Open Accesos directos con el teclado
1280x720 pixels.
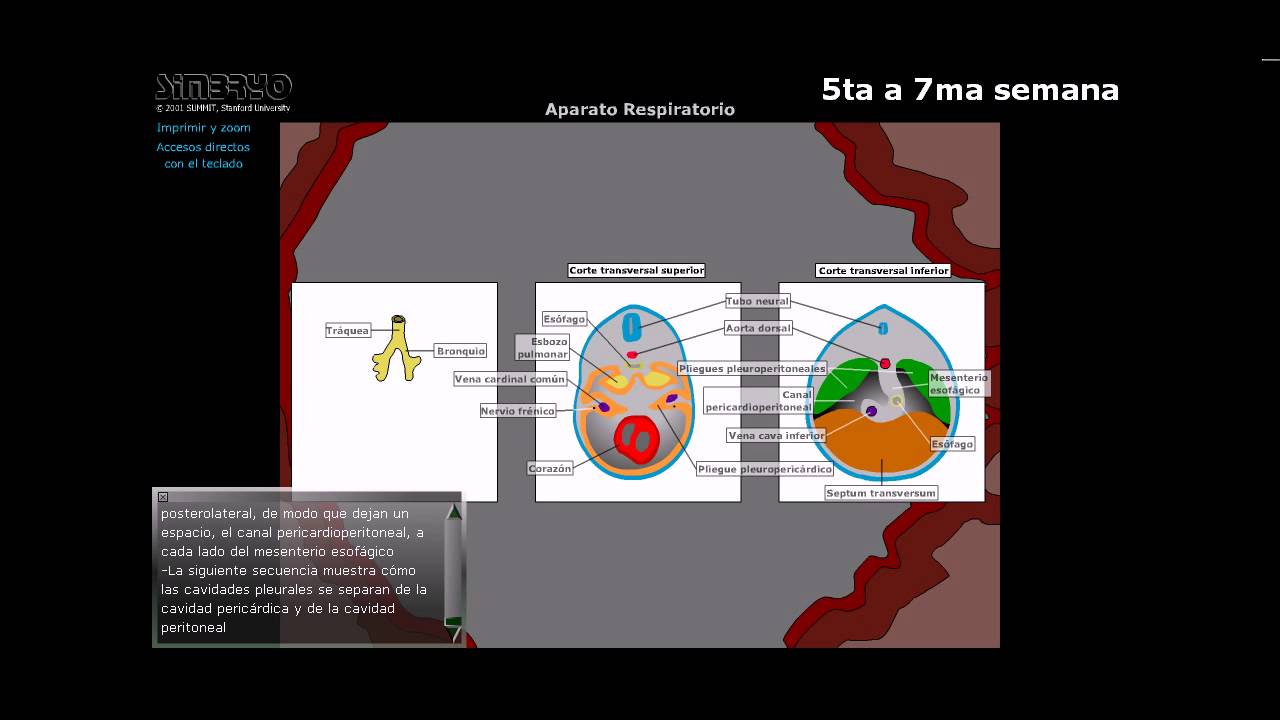tap(203, 155)
